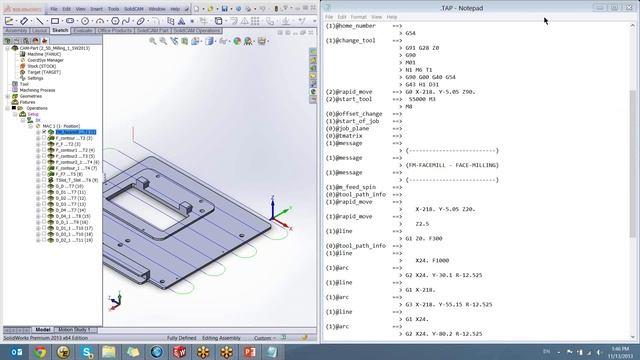Select the Spline sketch tool
The image size is (640, 360).
click(x=126, y=21)
